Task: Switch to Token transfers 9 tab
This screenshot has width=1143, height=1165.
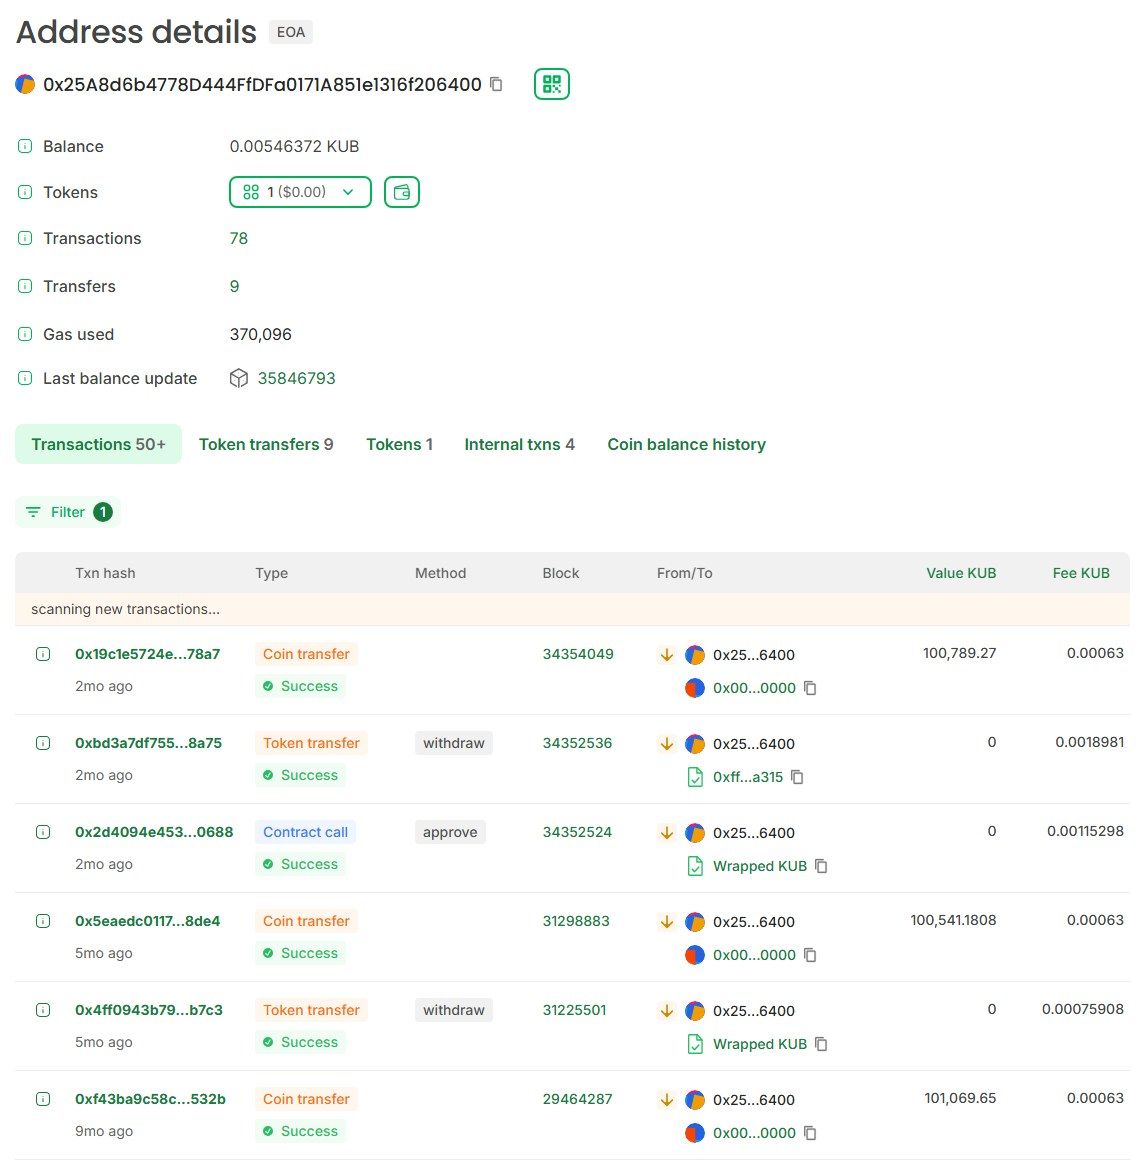Action: [266, 444]
